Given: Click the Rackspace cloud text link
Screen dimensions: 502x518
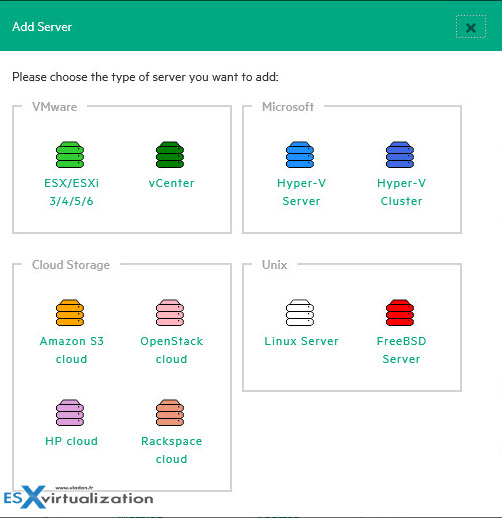Looking at the screenshot, I should (x=171, y=450).
